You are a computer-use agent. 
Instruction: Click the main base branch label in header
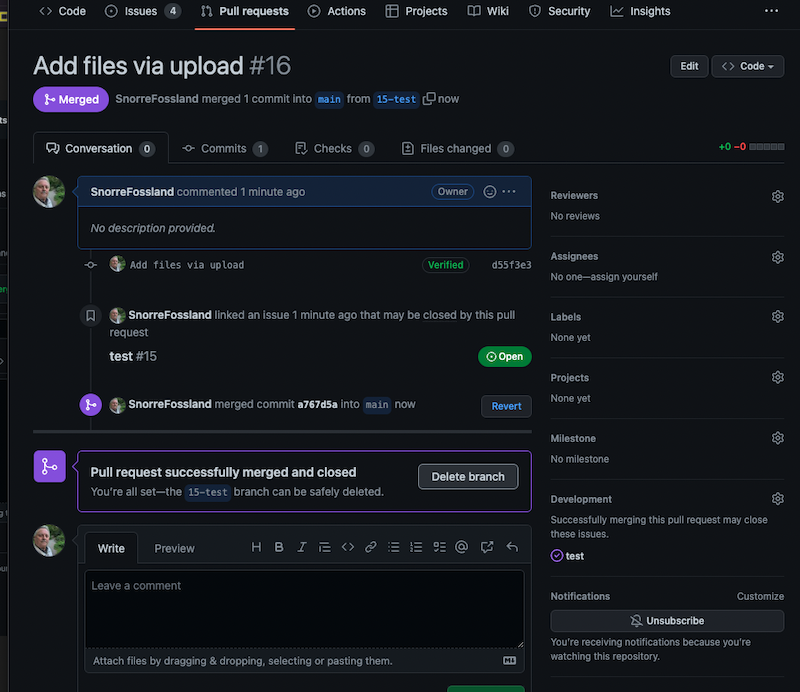pos(329,100)
